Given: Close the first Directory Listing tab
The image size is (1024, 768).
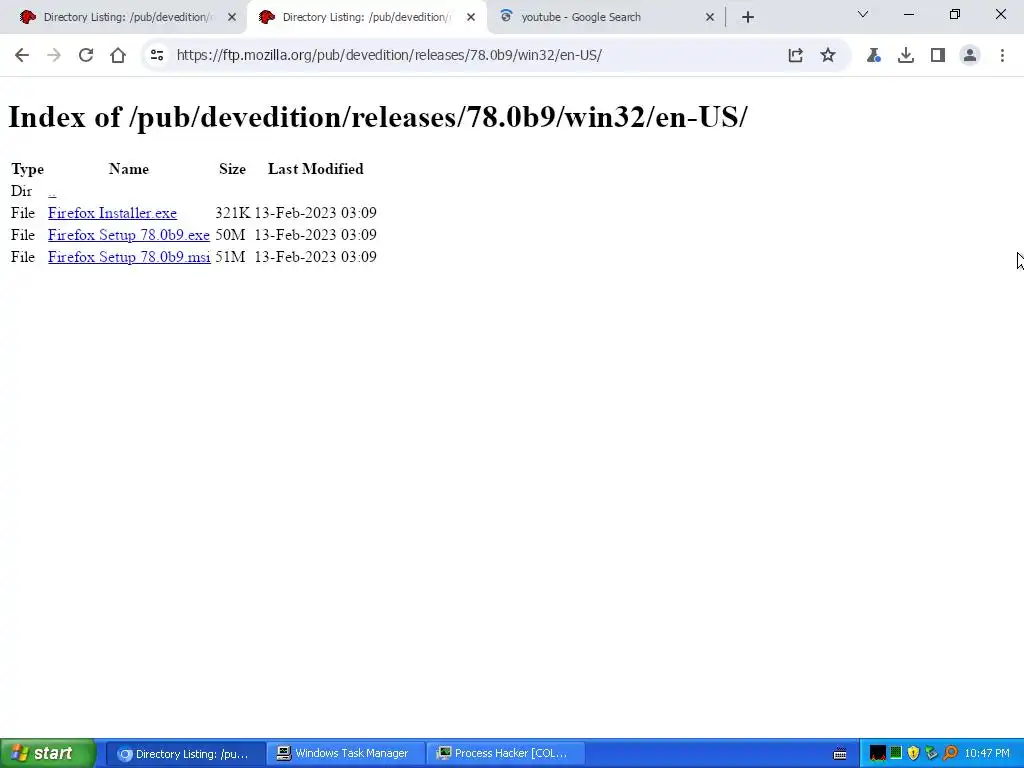Looking at the screenshot, I should coord(232,18).
